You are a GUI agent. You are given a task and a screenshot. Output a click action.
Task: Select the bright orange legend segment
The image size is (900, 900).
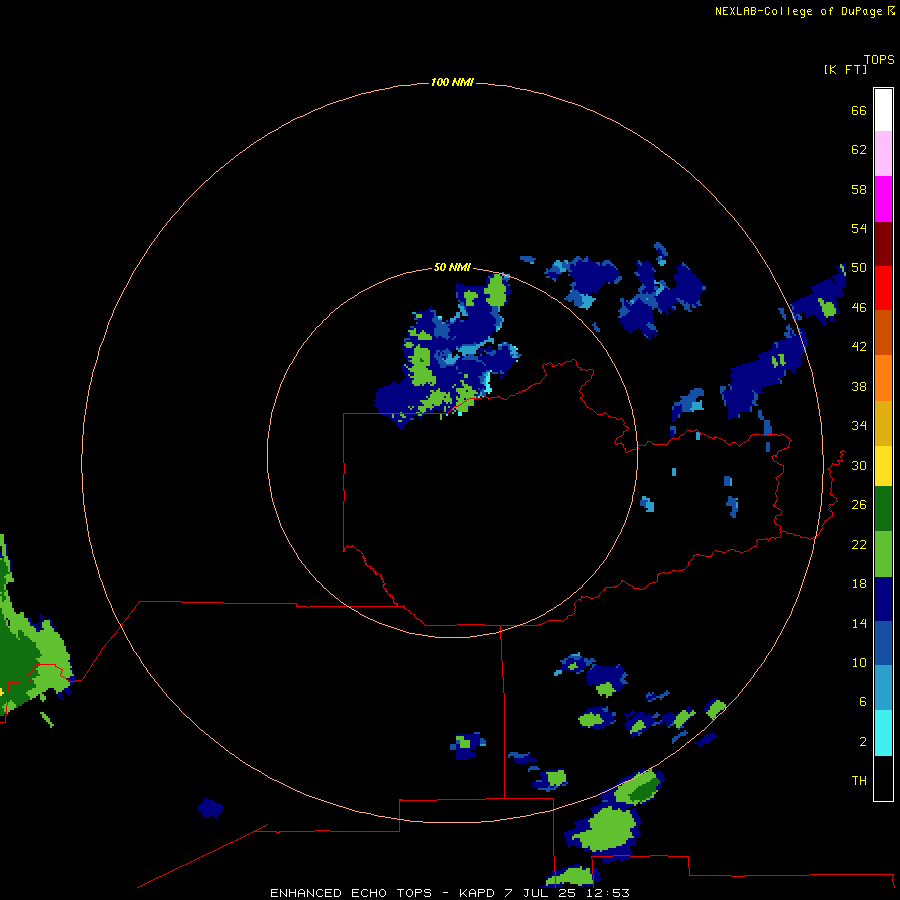883,378
